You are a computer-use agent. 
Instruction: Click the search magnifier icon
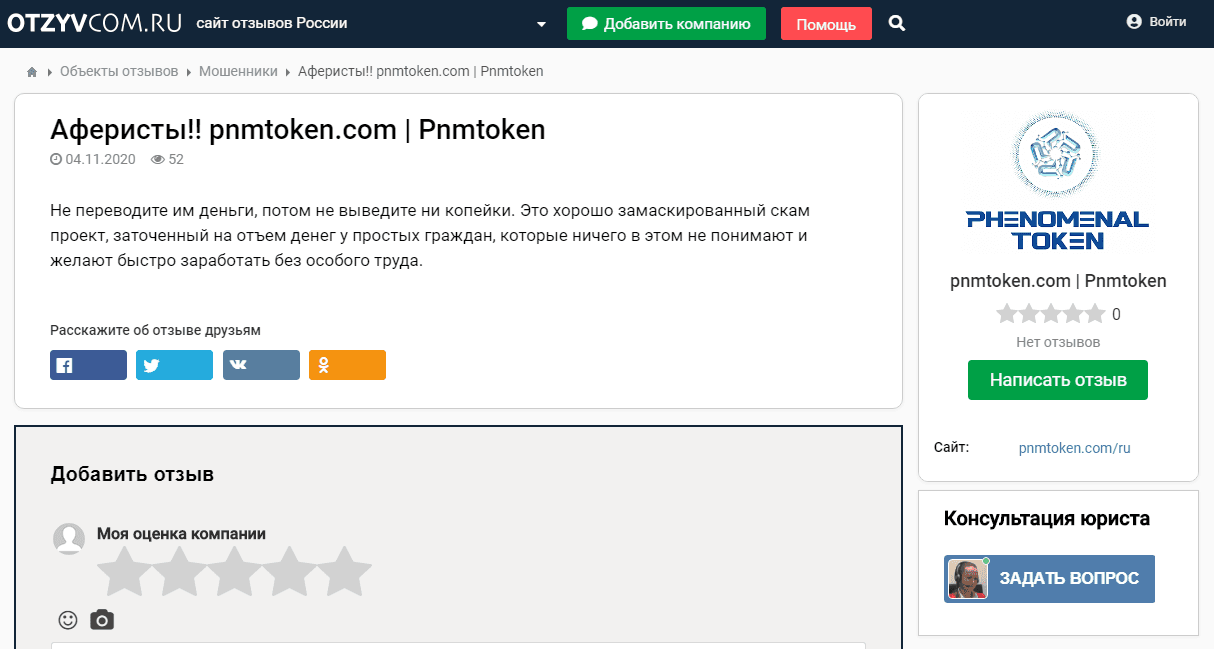[897, 23]
